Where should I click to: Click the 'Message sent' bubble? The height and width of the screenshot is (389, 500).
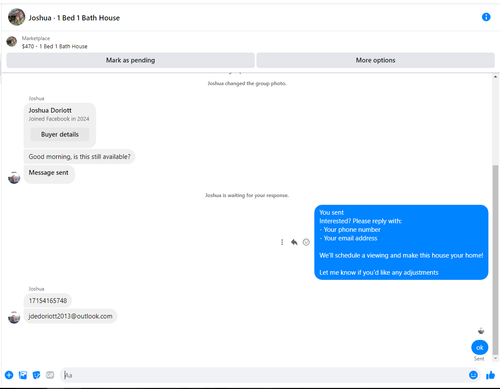[x=49, y=174]
